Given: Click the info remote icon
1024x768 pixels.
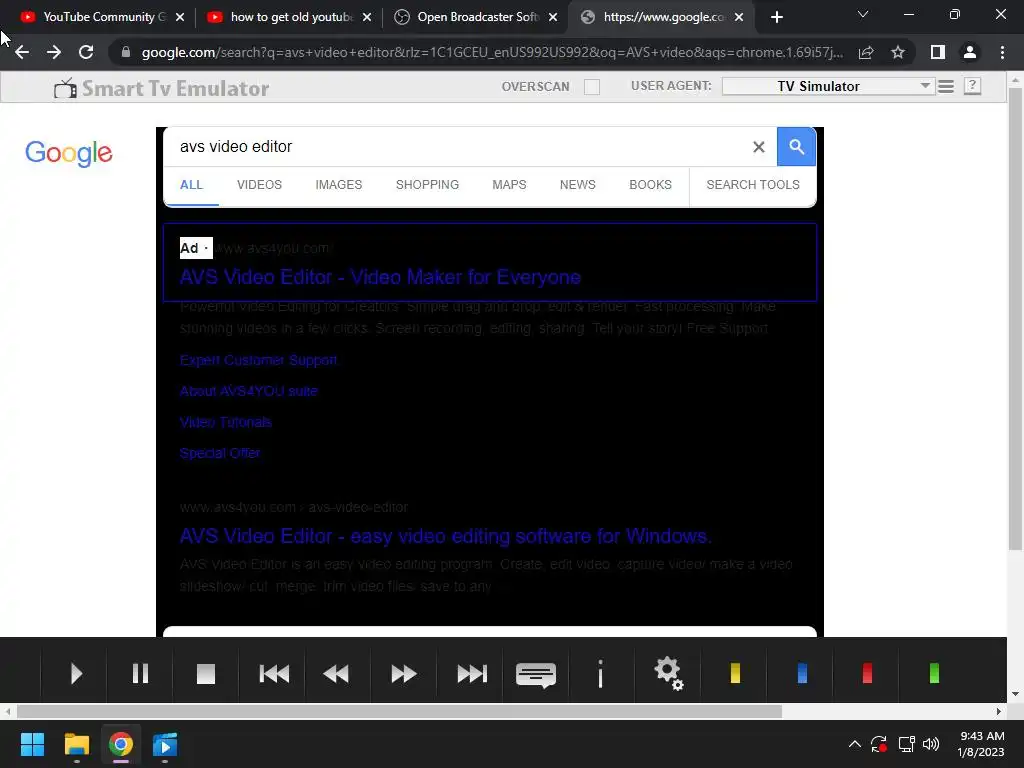Looking at the screenshot, I should click(x=600, y=673).
